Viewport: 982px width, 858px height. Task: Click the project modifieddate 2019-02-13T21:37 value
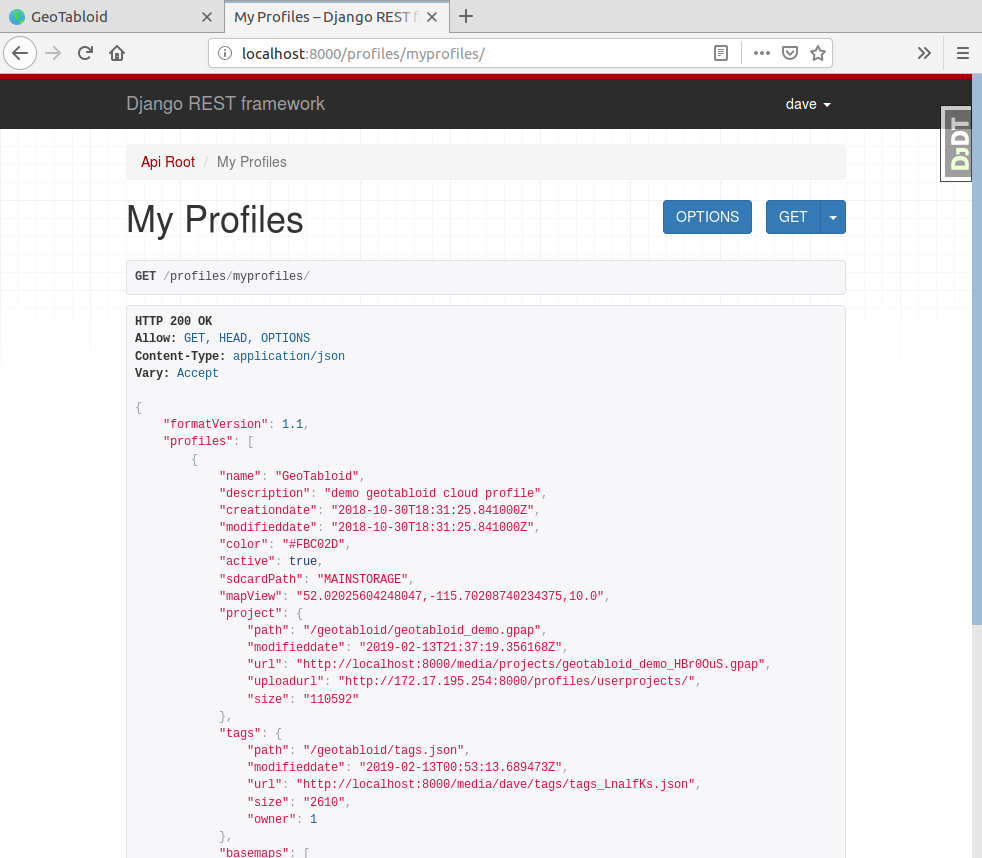coord(460,647)
